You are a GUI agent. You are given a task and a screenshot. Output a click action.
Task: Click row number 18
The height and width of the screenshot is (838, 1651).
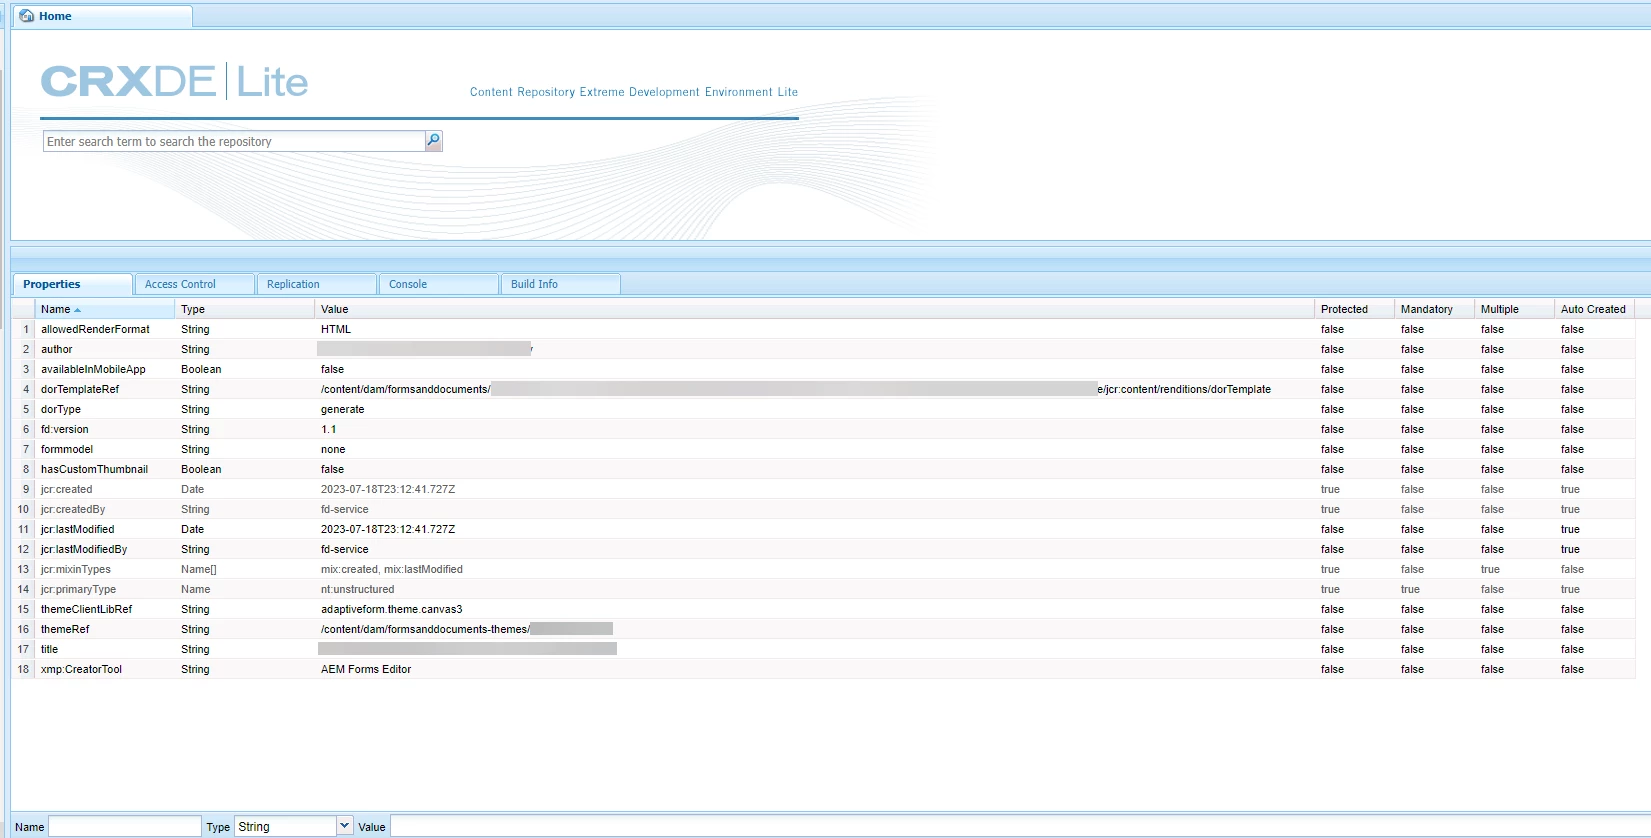coord(23,669)
